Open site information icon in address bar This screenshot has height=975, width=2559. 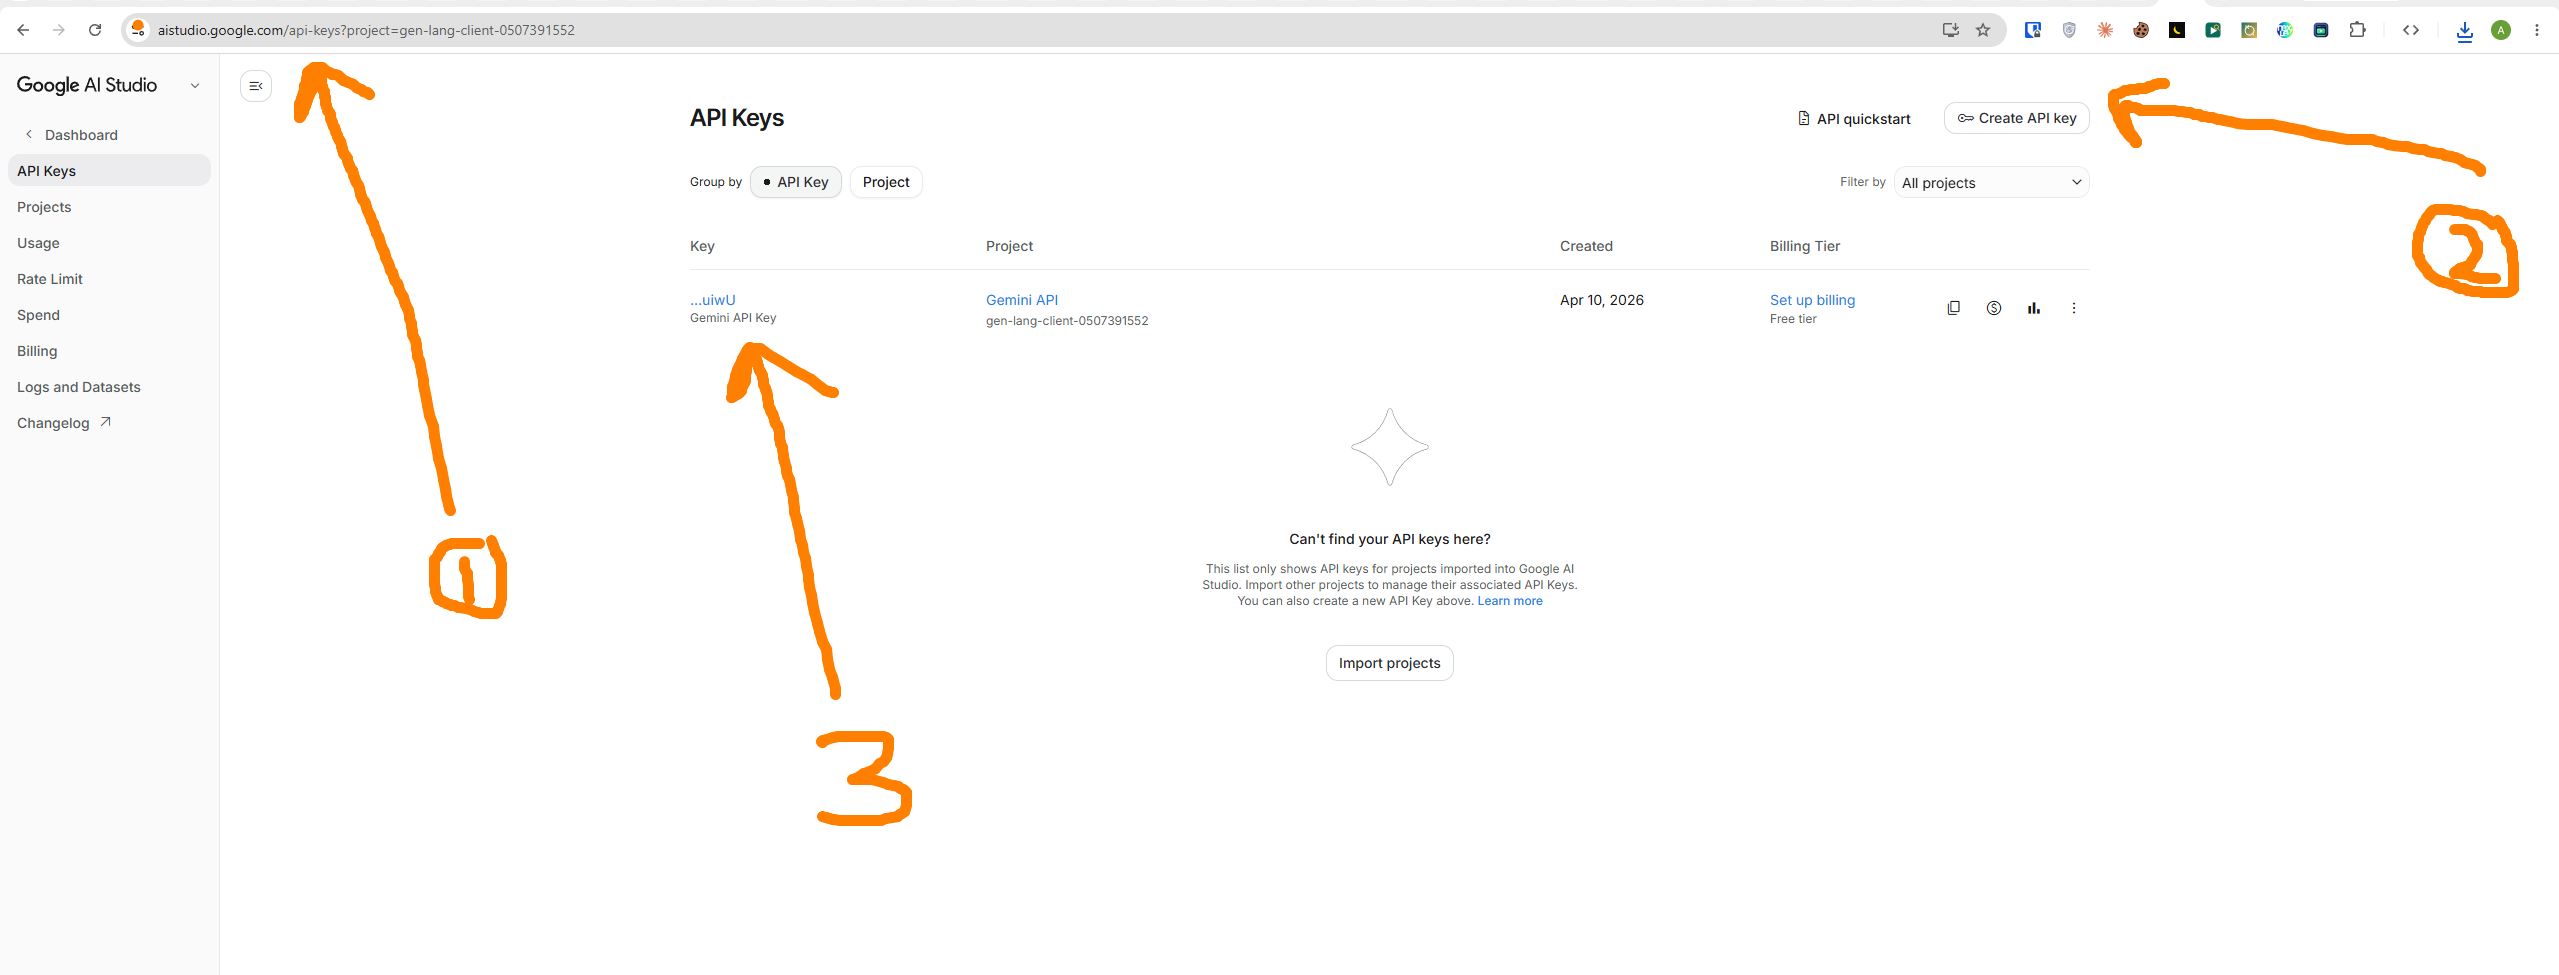(x=138, y=29)
